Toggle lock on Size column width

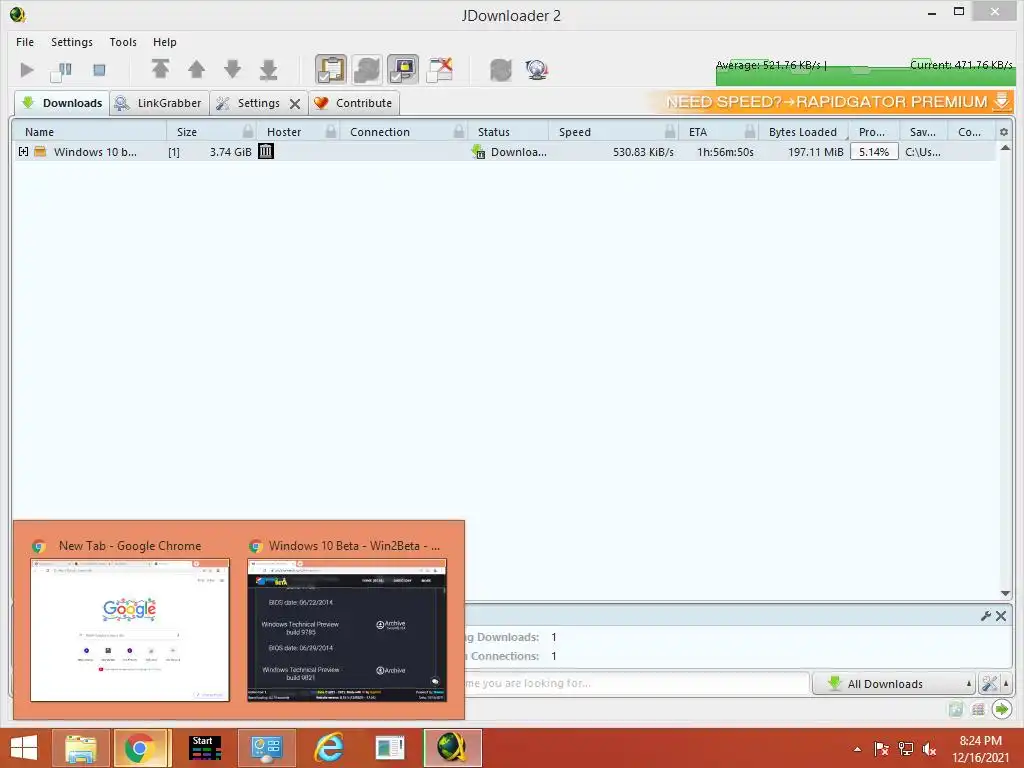[x=248, y=132]
